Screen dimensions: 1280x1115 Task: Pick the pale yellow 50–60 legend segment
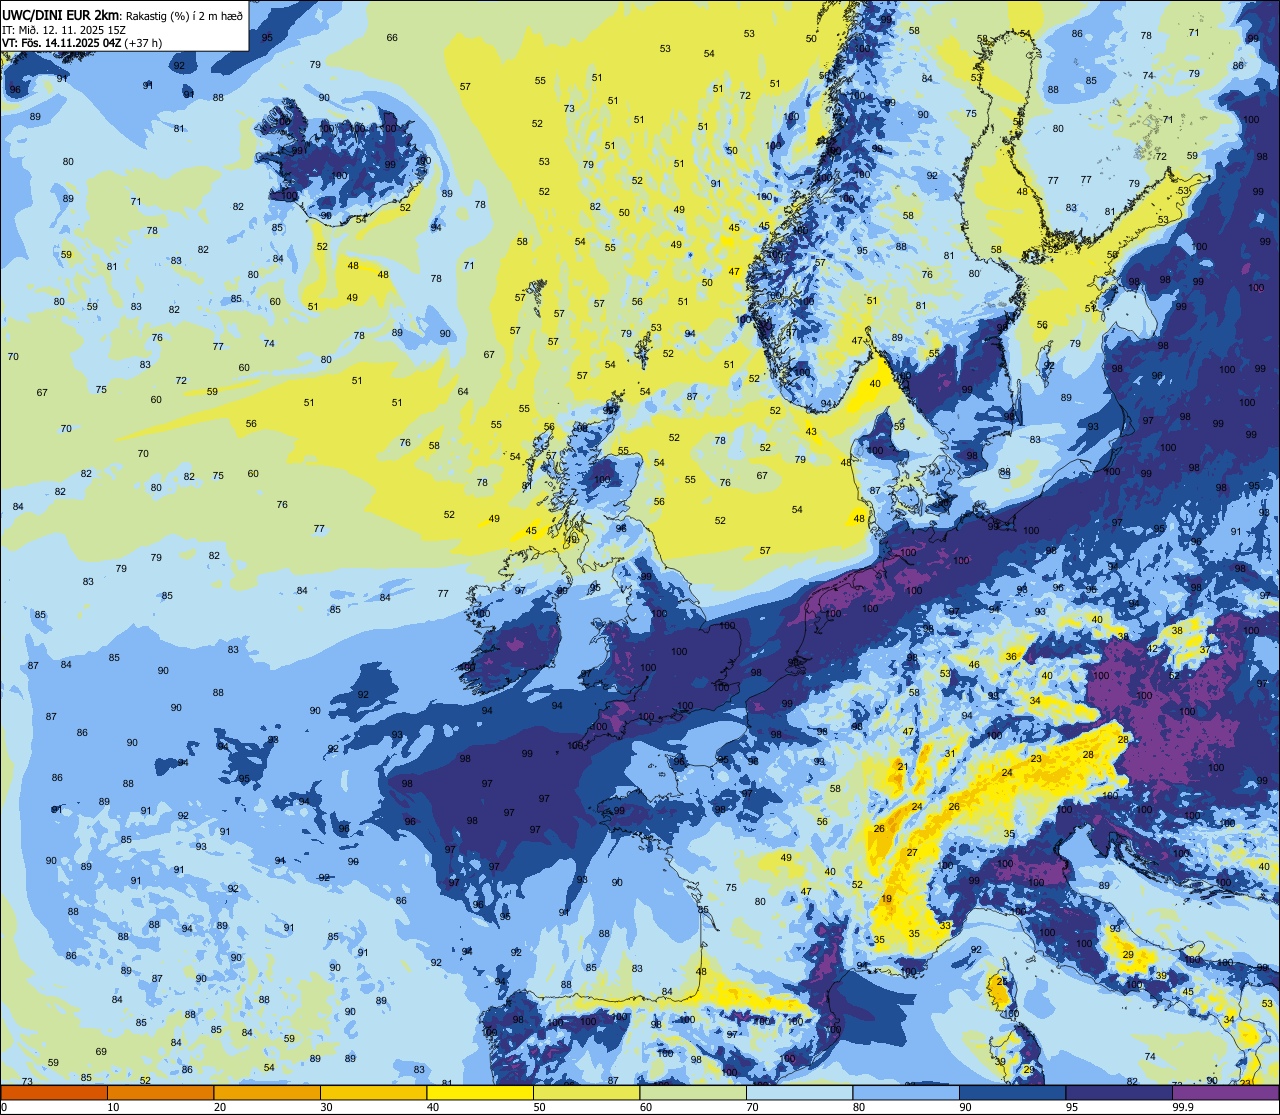point(586,1093)
